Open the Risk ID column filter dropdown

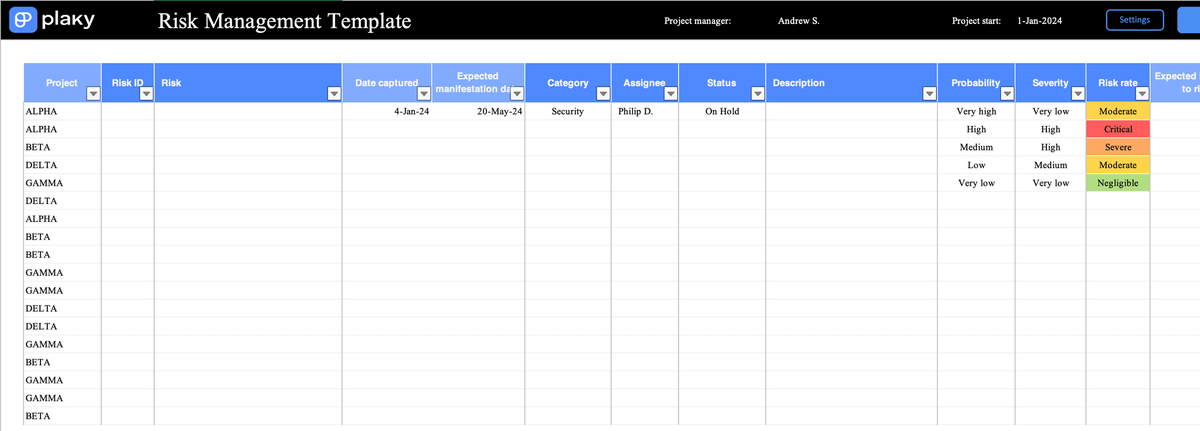pyautogui.click(x=146, y=94)
